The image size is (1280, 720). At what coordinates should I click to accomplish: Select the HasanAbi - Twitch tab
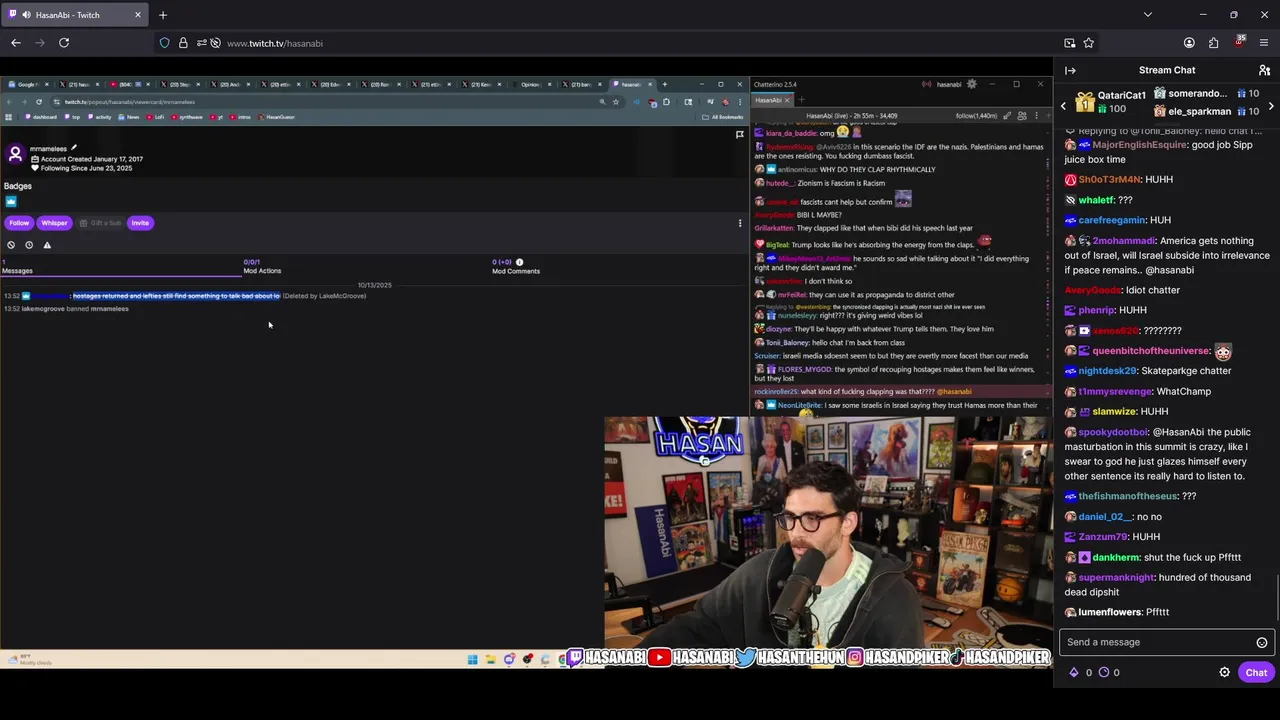[76, 15]
